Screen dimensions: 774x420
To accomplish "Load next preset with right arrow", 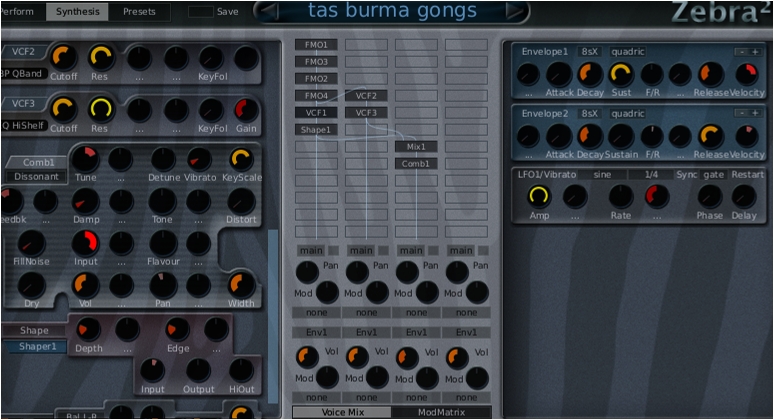I will (513, 12).
